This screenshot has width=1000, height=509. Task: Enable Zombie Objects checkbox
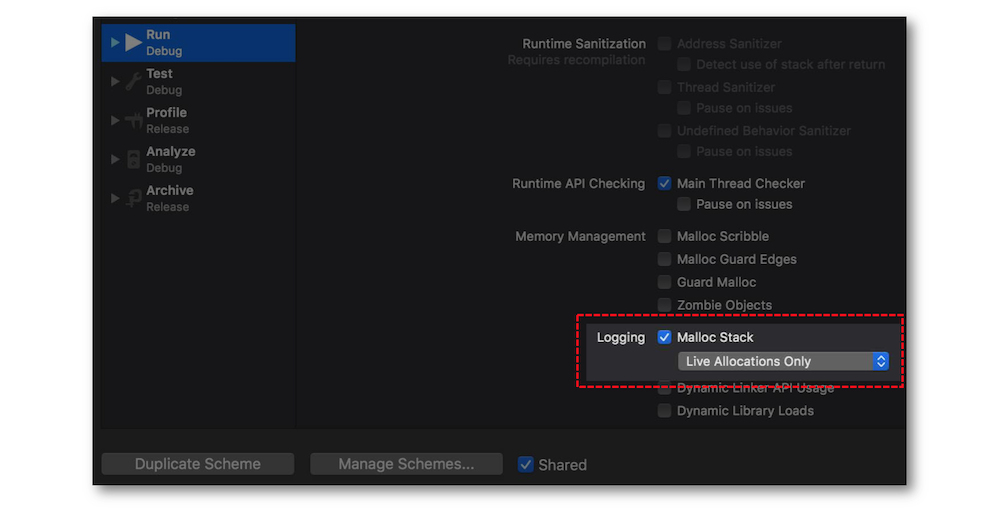coord(665,305)
